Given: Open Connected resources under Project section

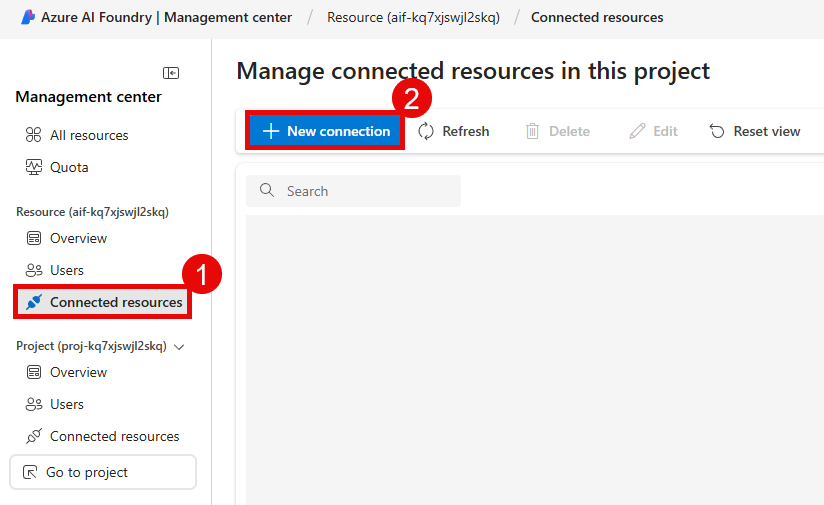Looking at the screenshot, I should pos(114,436).
